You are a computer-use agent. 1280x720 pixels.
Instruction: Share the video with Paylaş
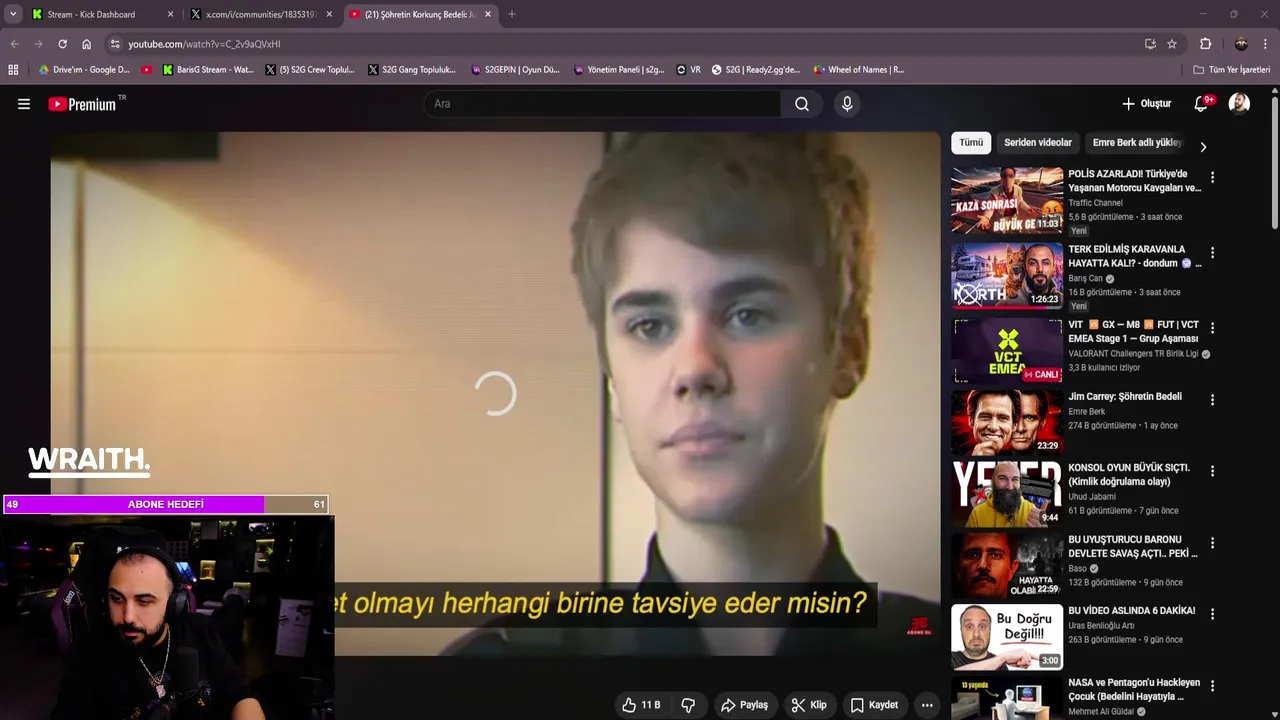point(744,705)
